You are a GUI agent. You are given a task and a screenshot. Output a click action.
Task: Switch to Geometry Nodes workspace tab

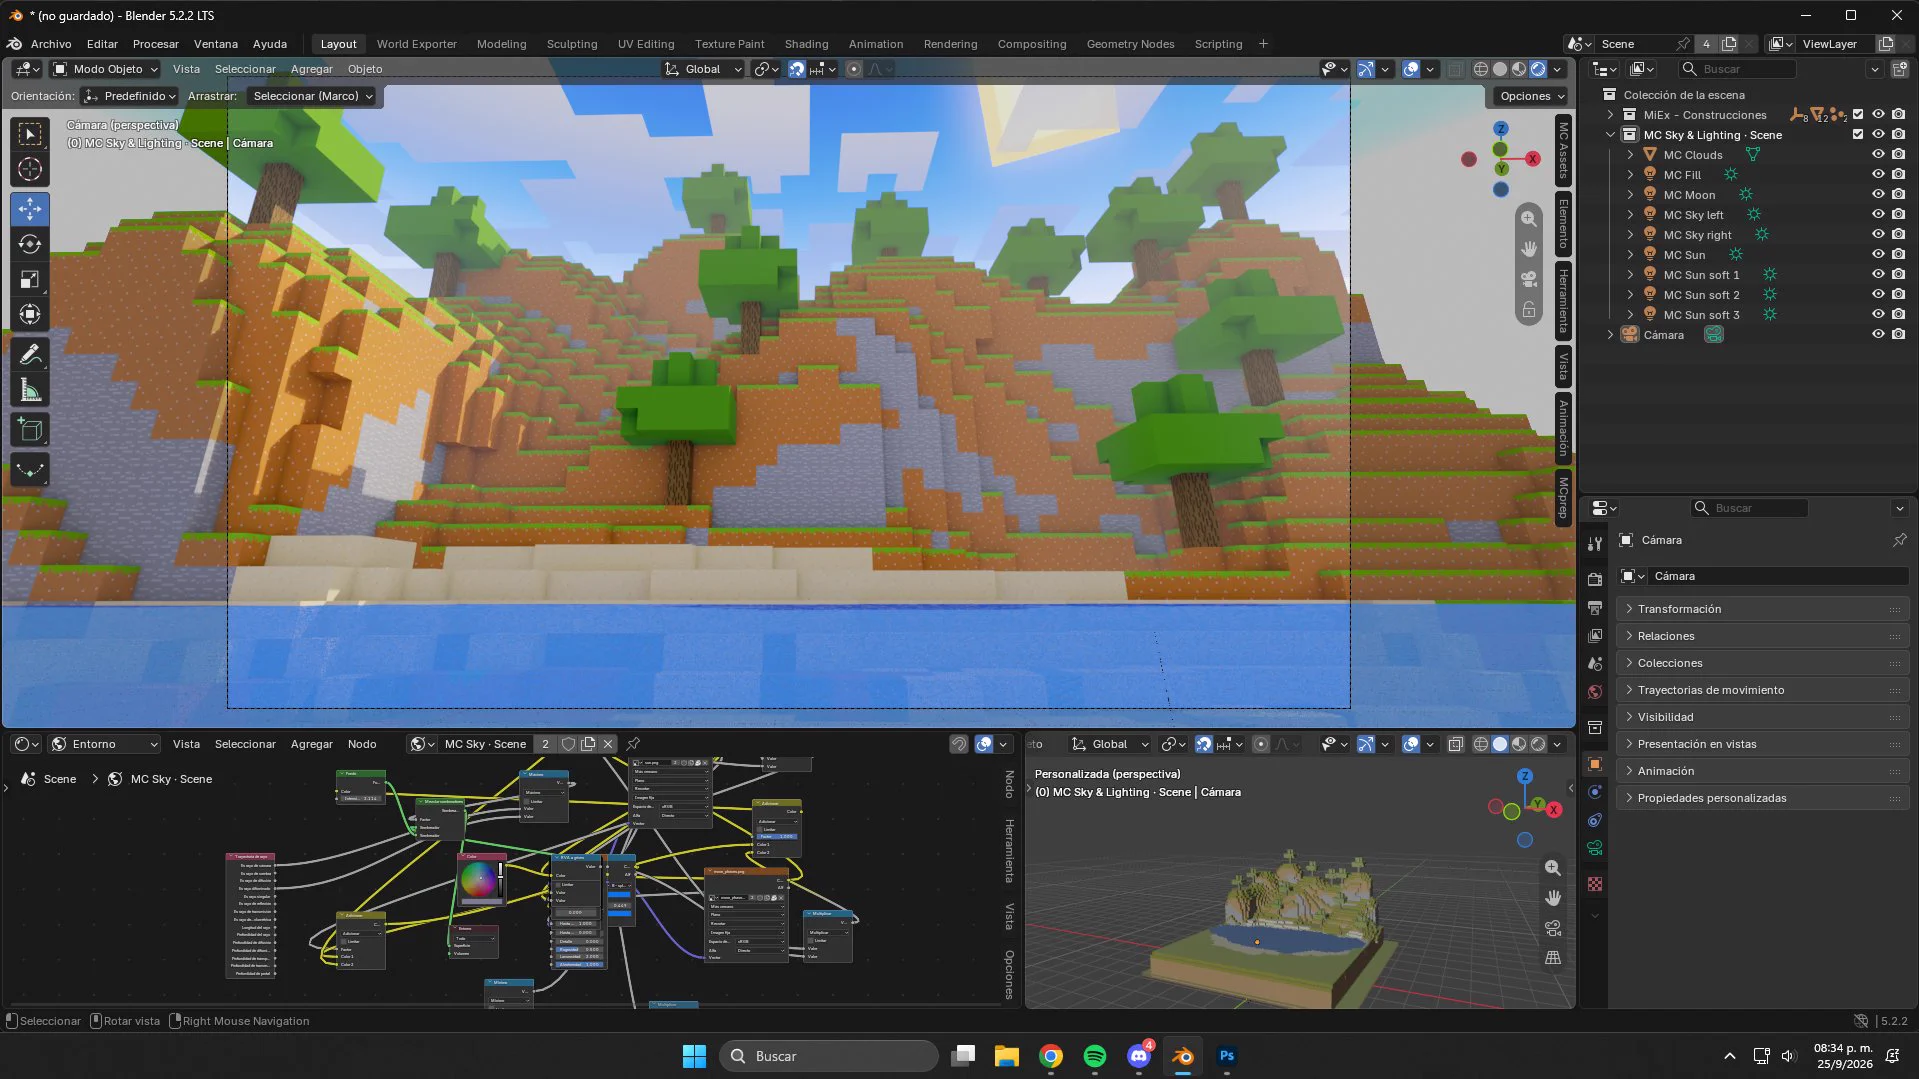tap(1130, 44)
